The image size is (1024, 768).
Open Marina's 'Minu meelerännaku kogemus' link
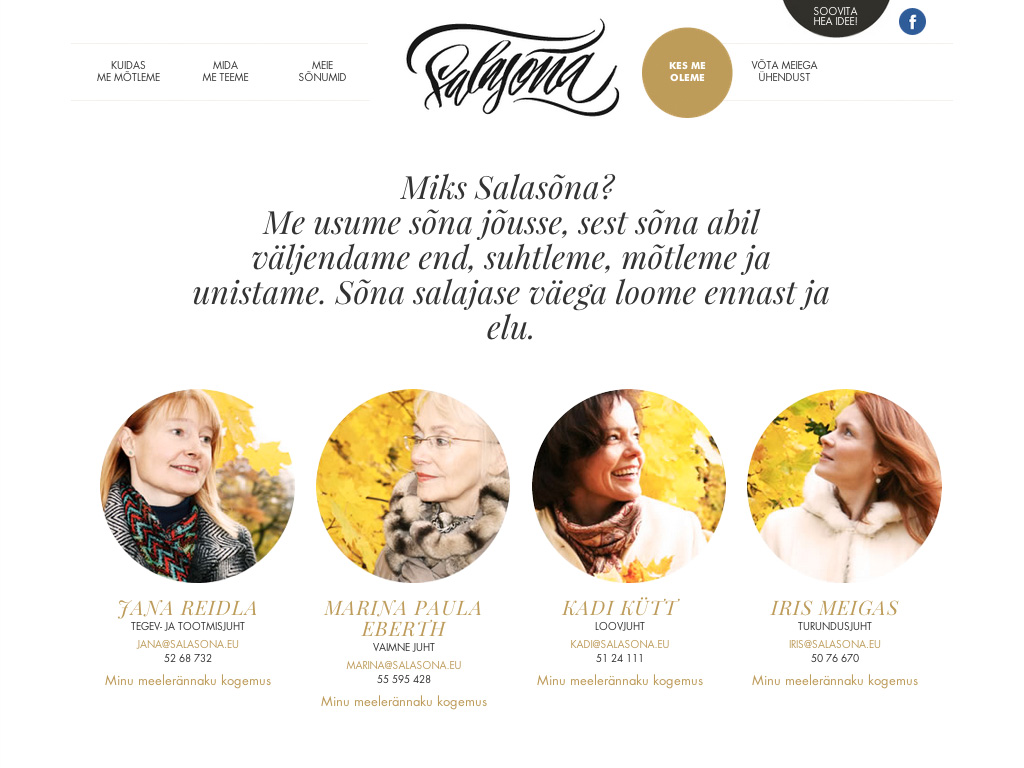point(404,701)
